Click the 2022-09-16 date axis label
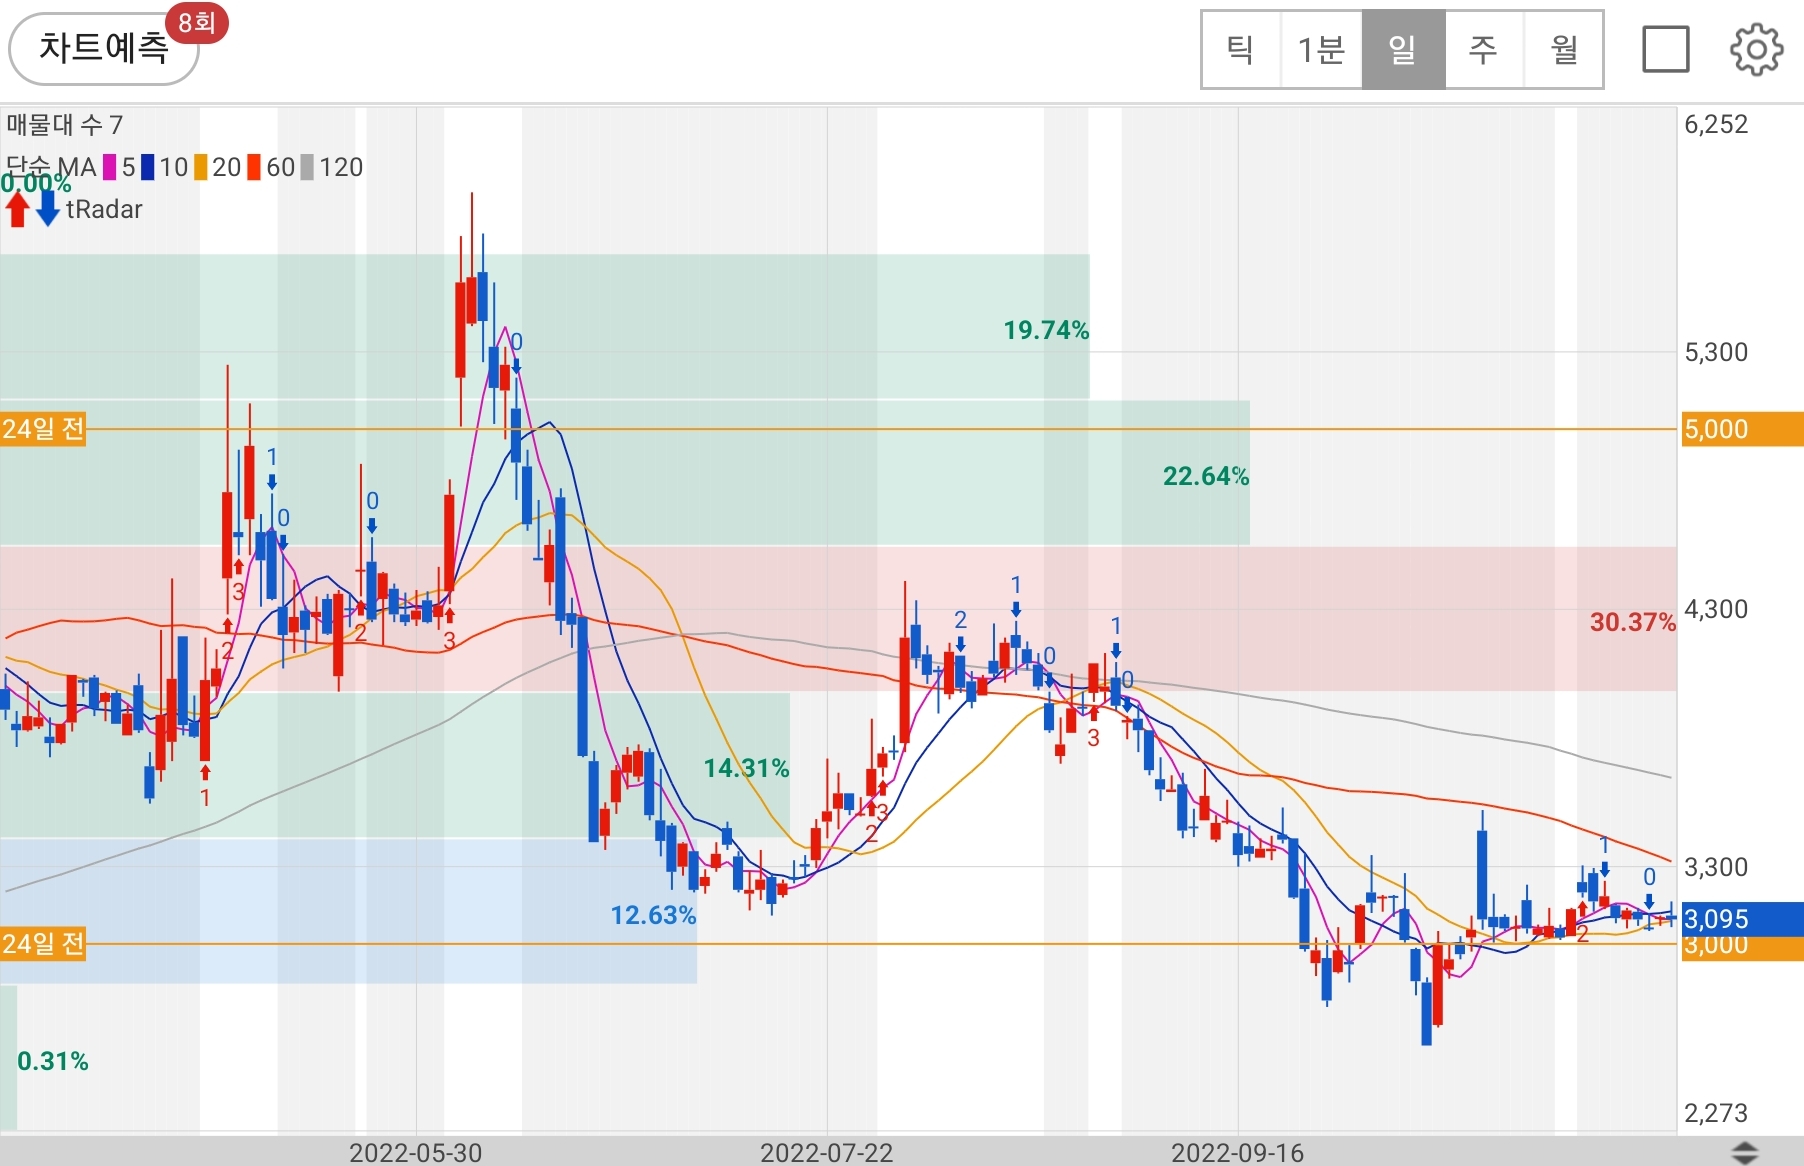 [x=1237, y=1152]
